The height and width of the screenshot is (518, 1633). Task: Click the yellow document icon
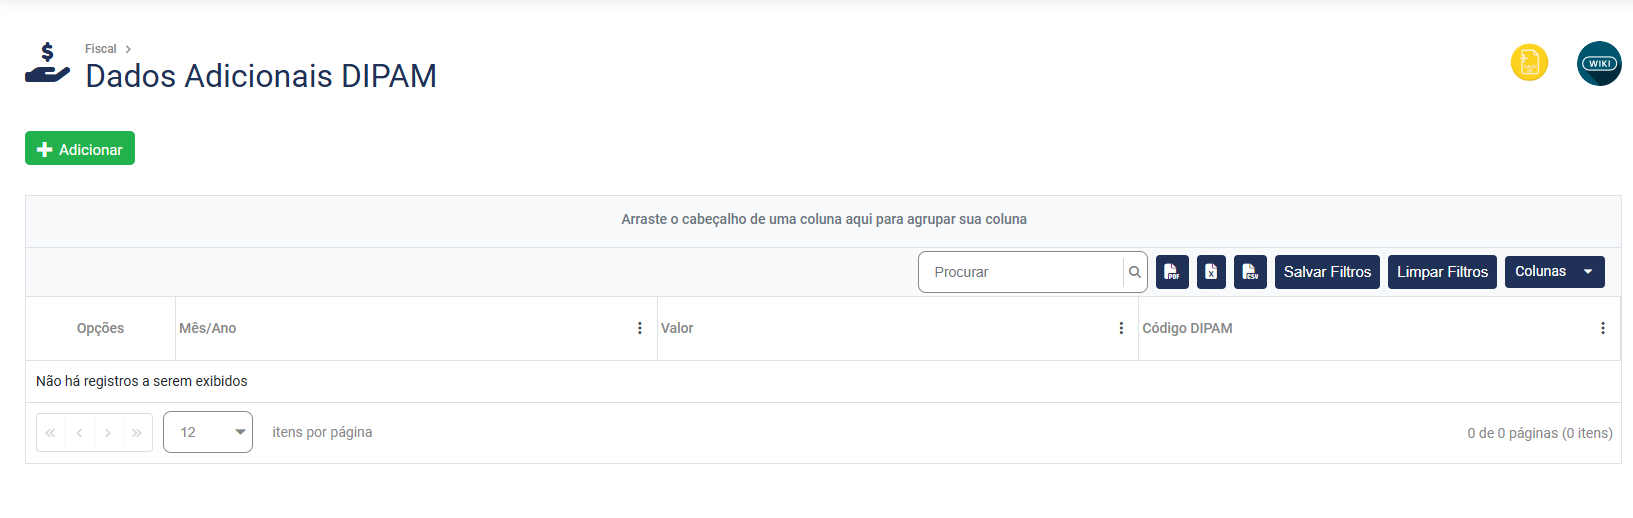(x=1529, y=63)
